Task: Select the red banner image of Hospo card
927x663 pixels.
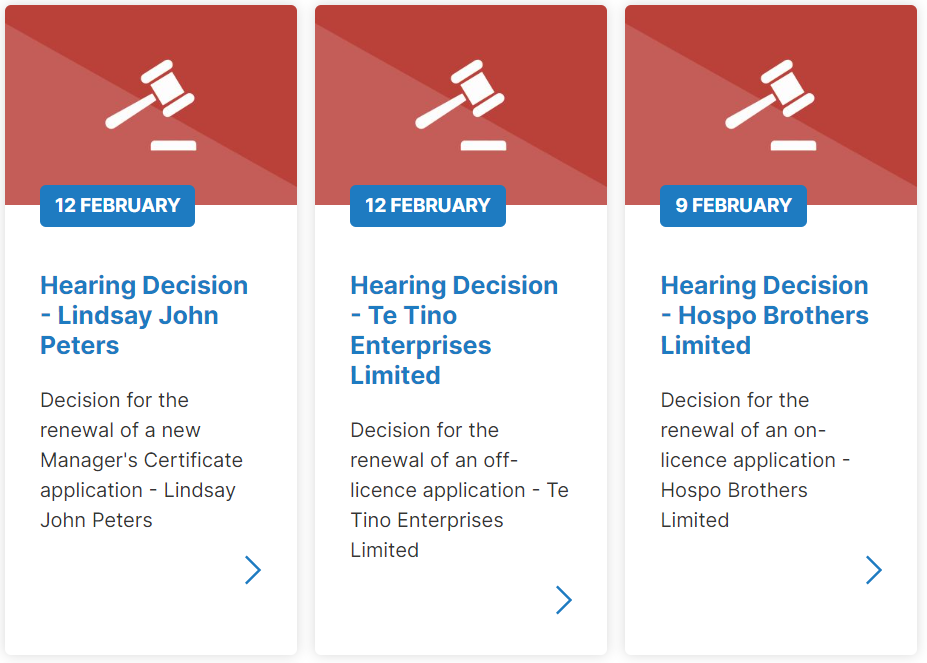Action: click(771, 105)
